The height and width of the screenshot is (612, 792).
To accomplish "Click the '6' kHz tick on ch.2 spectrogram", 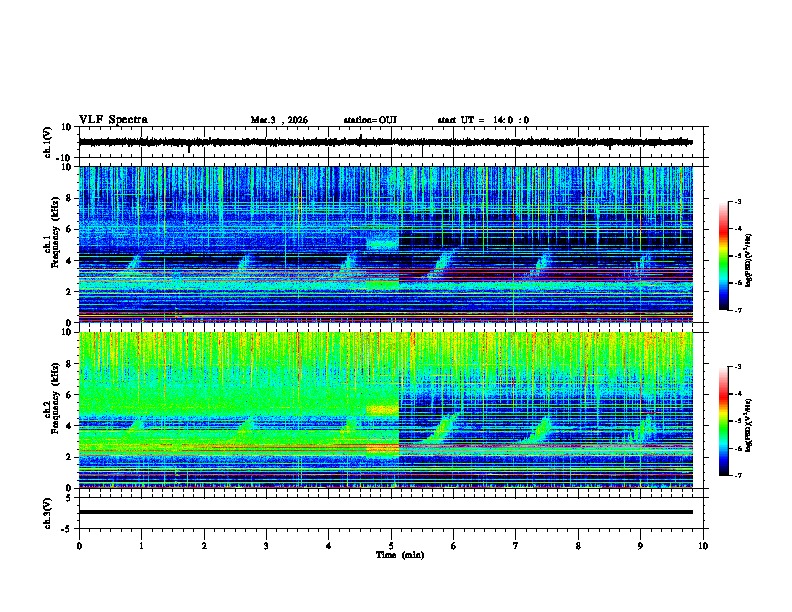I will point(69,395).
